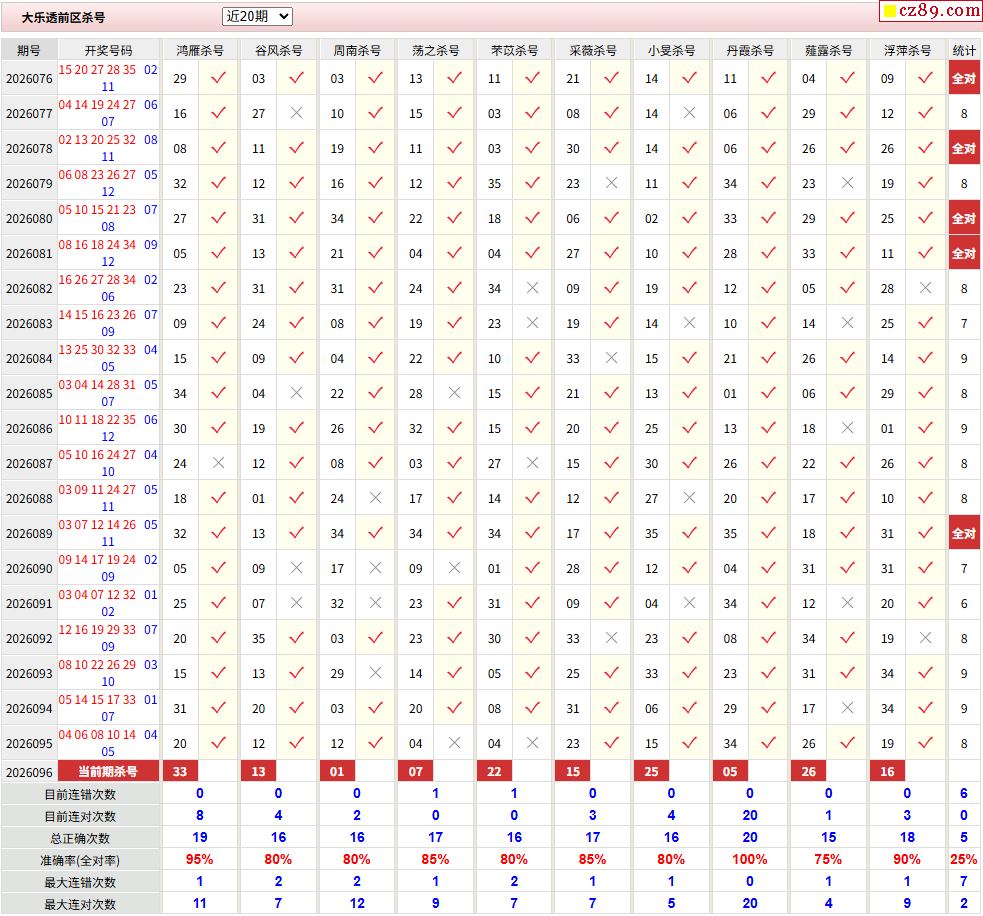Click the 准确率(全对率) row label
Viewport: 983px width, 916px height.
pyautogui.click(x=80, y=860)
